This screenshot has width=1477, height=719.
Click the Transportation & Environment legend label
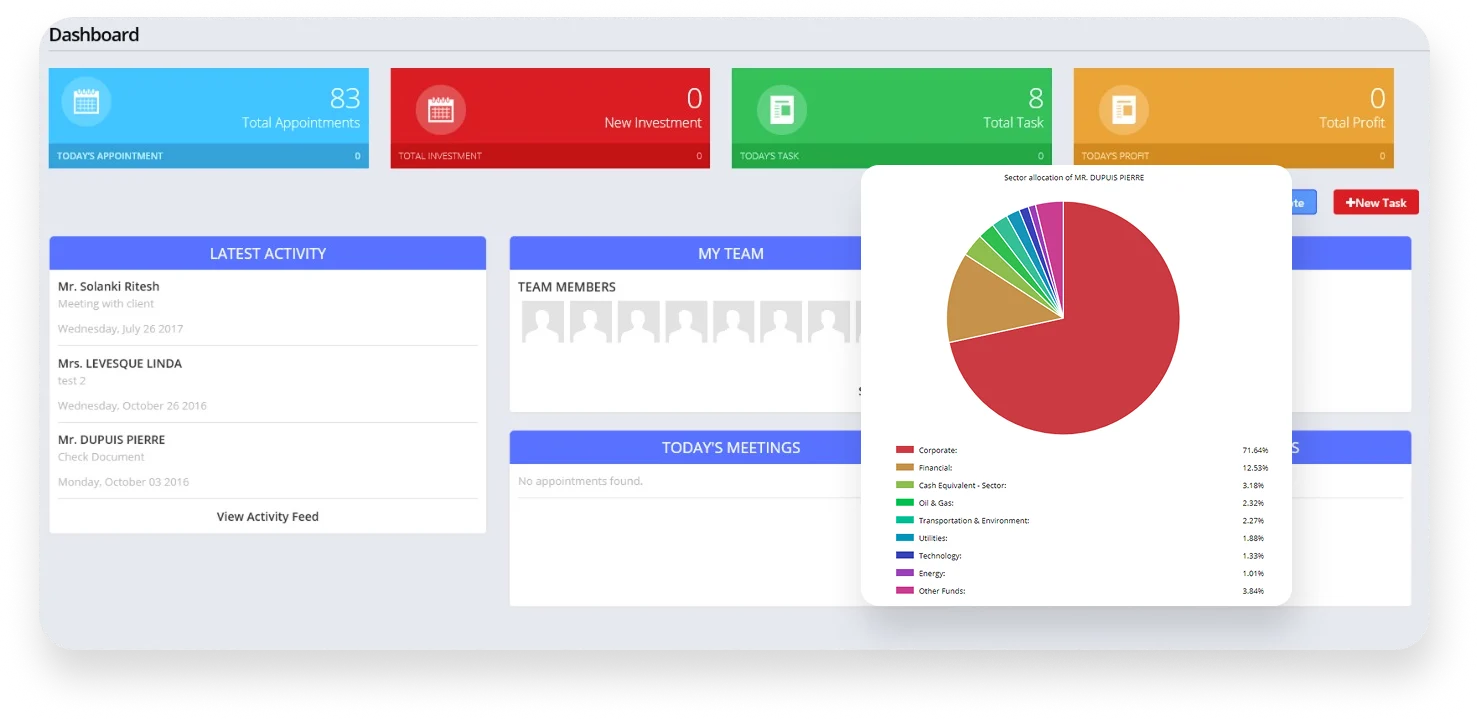974,521
